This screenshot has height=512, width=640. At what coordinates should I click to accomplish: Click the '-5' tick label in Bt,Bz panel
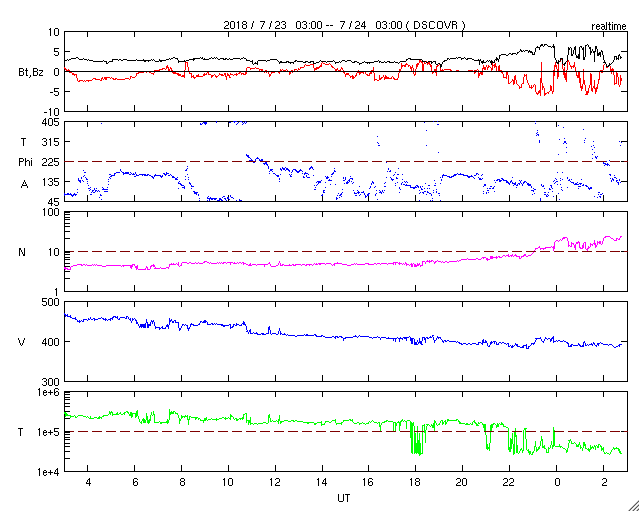click(55, 92)
